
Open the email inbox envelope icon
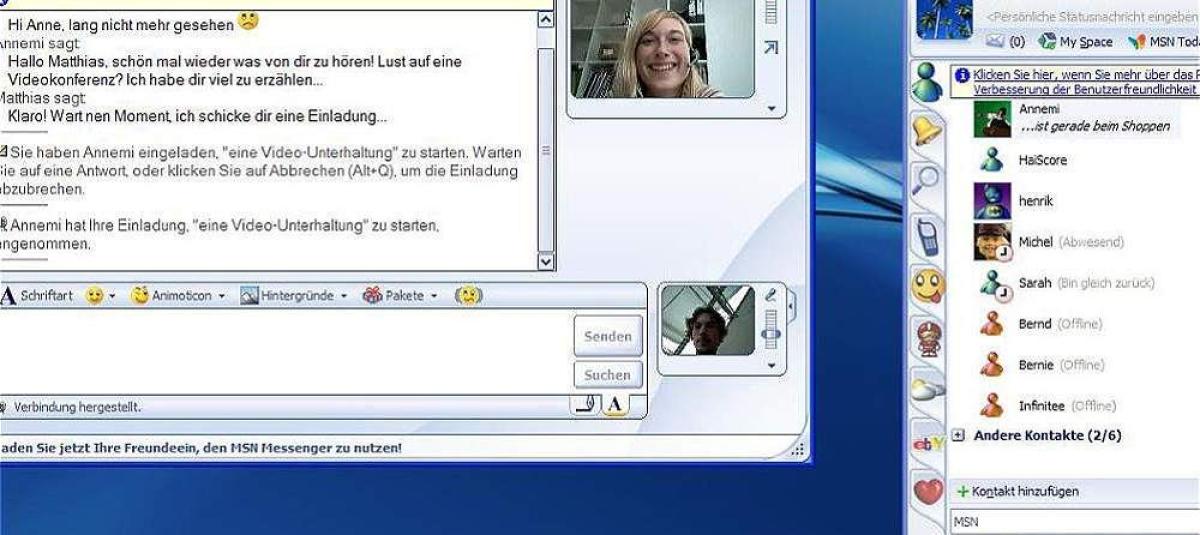click(x=996, y=42)
